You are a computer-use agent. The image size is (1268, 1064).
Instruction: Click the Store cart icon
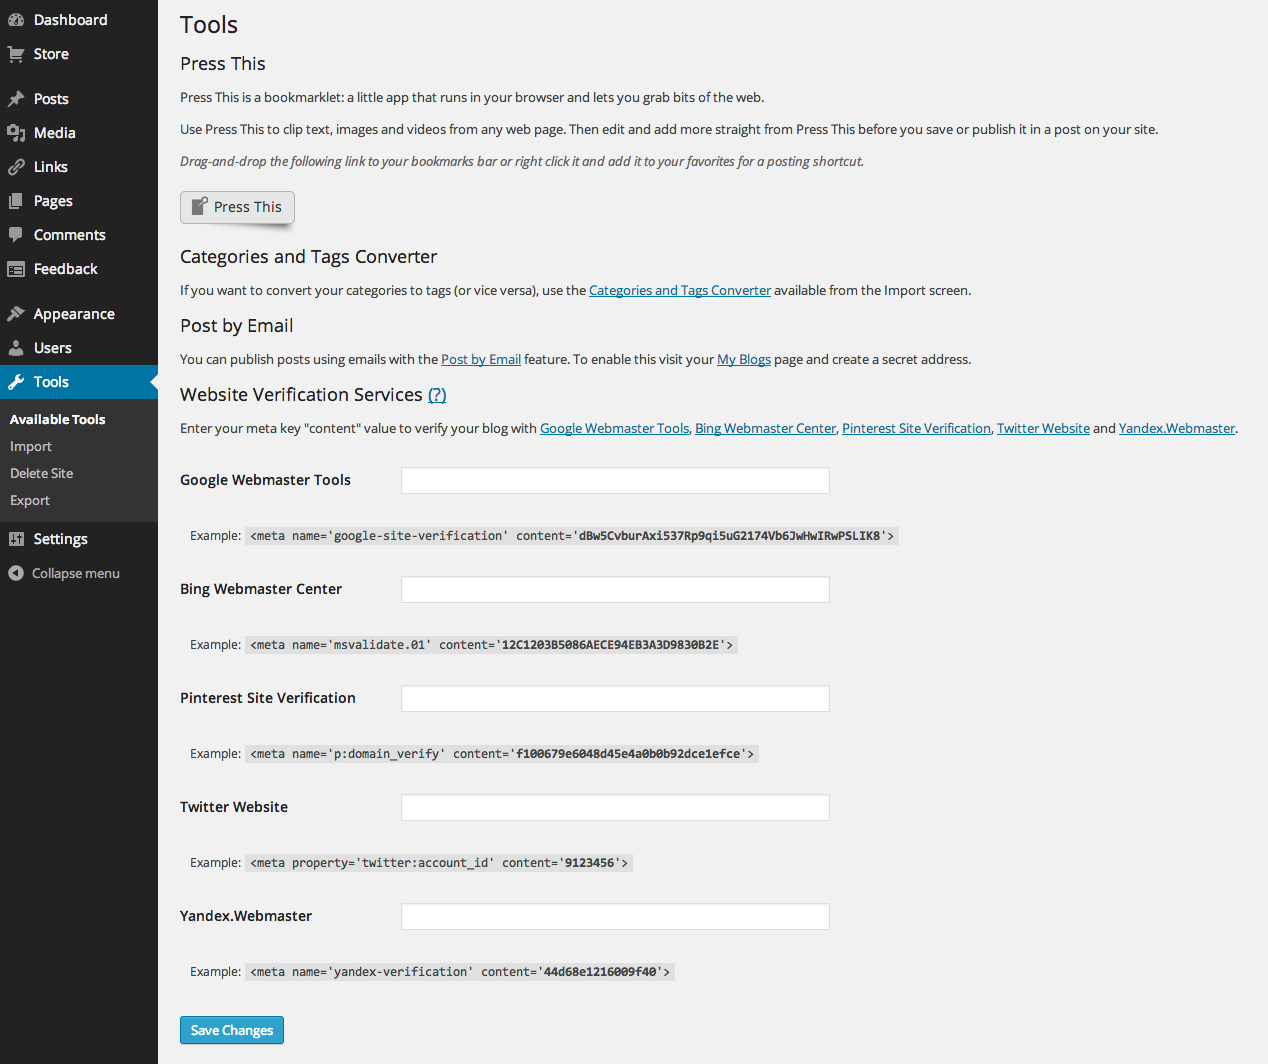click(16, 54)
